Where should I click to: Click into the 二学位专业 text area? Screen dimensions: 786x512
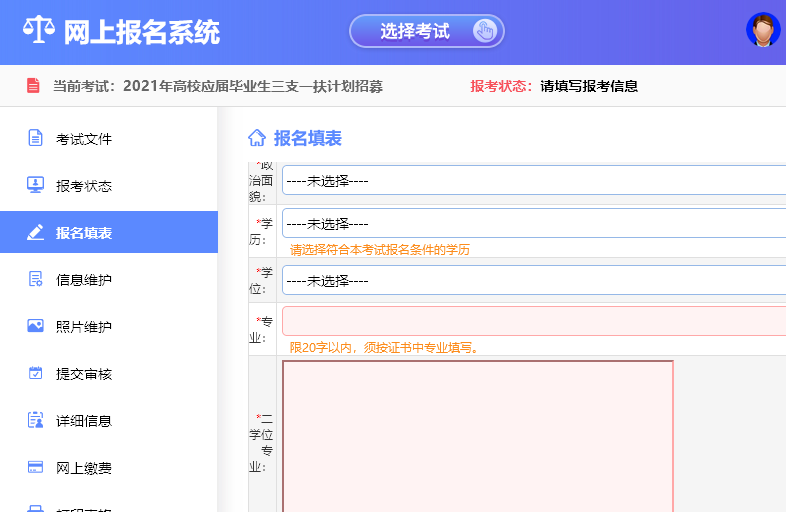pos(477,435)
